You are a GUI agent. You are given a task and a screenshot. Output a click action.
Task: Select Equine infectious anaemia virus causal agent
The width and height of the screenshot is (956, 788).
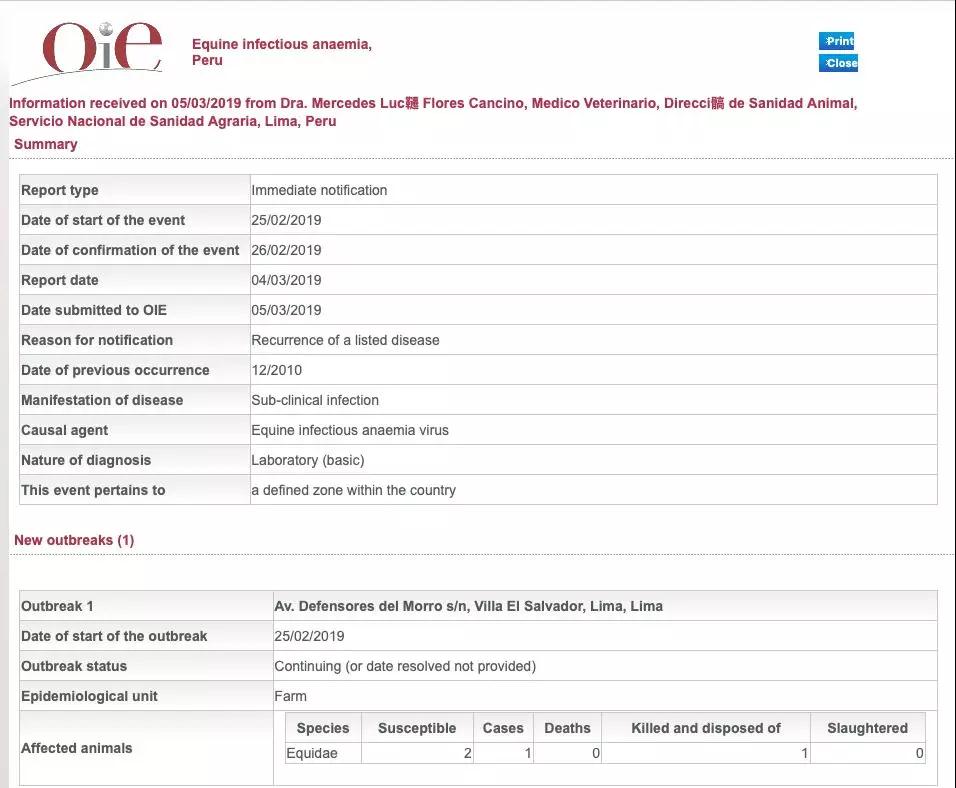350,430
